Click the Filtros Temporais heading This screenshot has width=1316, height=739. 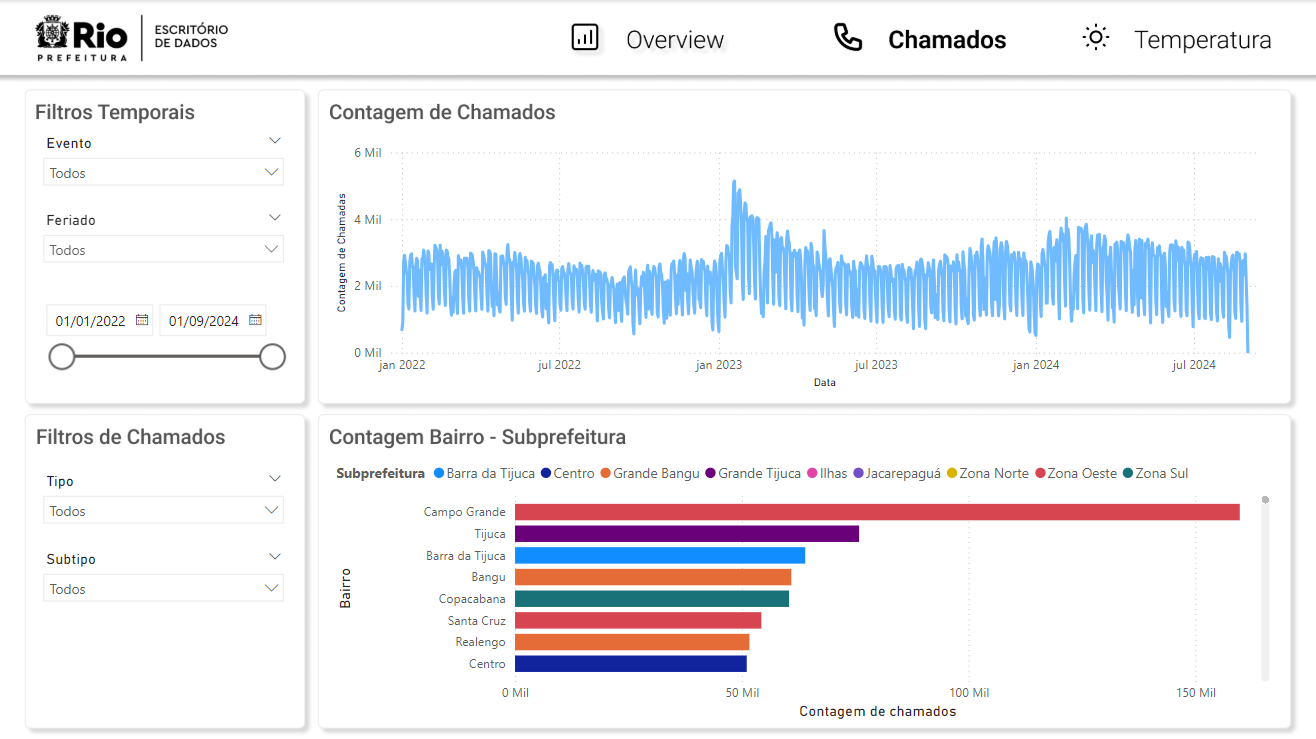115,112
